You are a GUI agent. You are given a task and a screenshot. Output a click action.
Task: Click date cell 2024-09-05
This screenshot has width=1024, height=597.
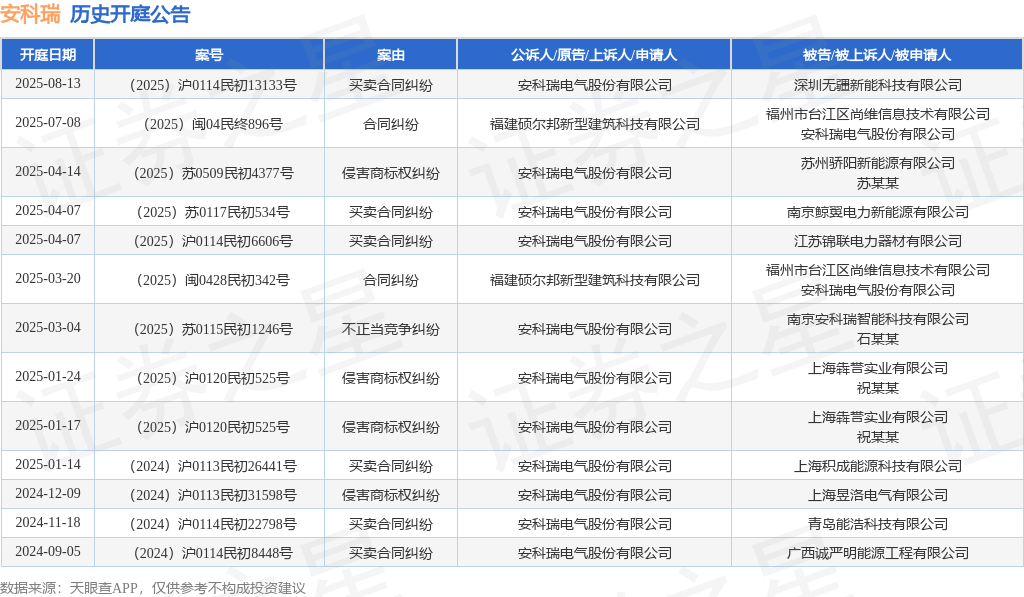point(48,552)
